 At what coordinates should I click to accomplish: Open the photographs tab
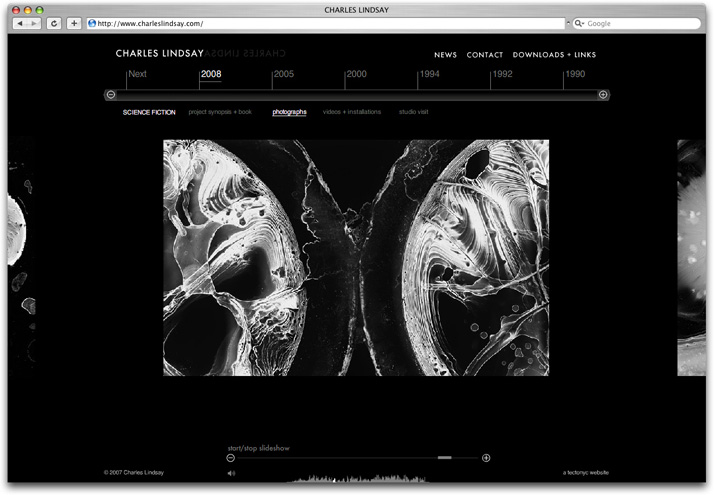pos(289,112)
